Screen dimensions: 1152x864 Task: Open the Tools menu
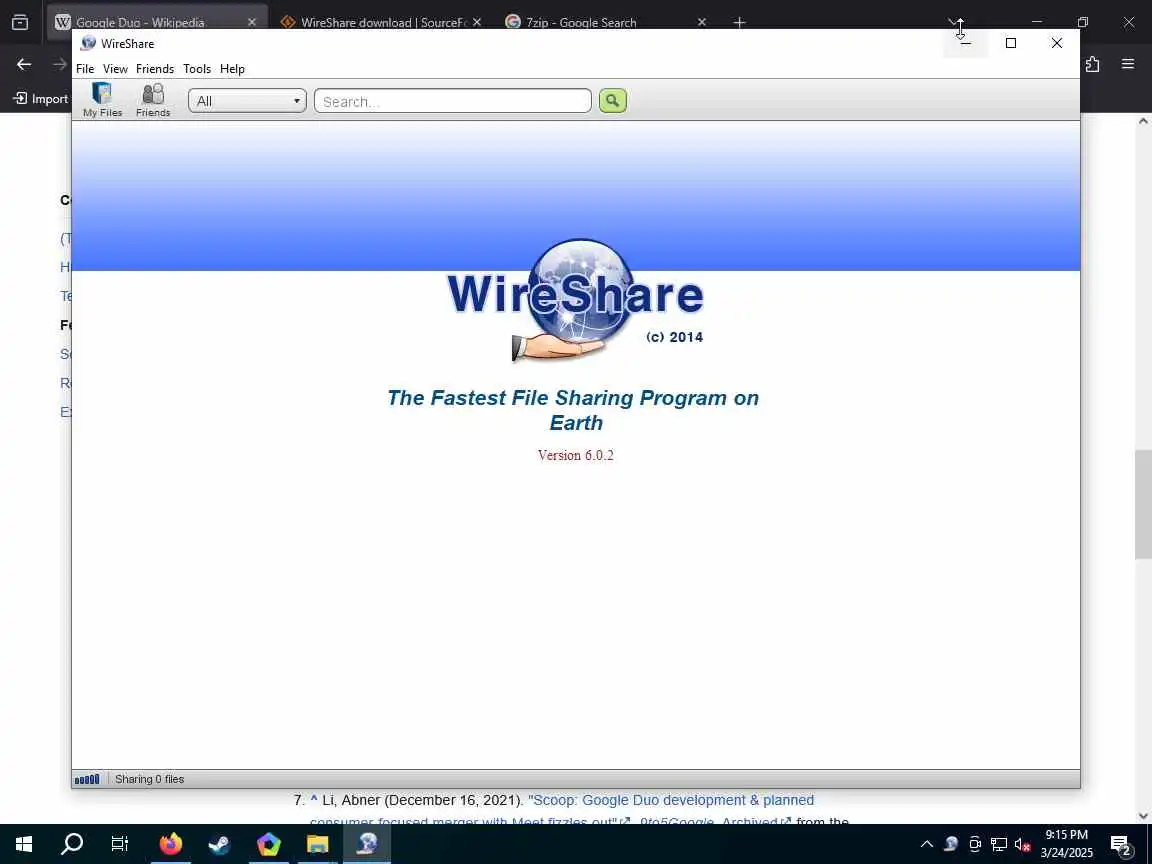[197, 68]
